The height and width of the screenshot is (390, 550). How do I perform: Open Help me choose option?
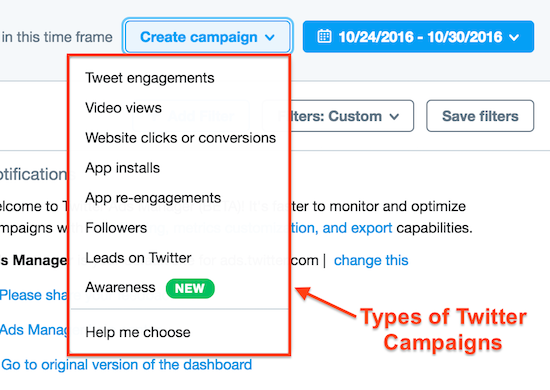pos(138,332)
